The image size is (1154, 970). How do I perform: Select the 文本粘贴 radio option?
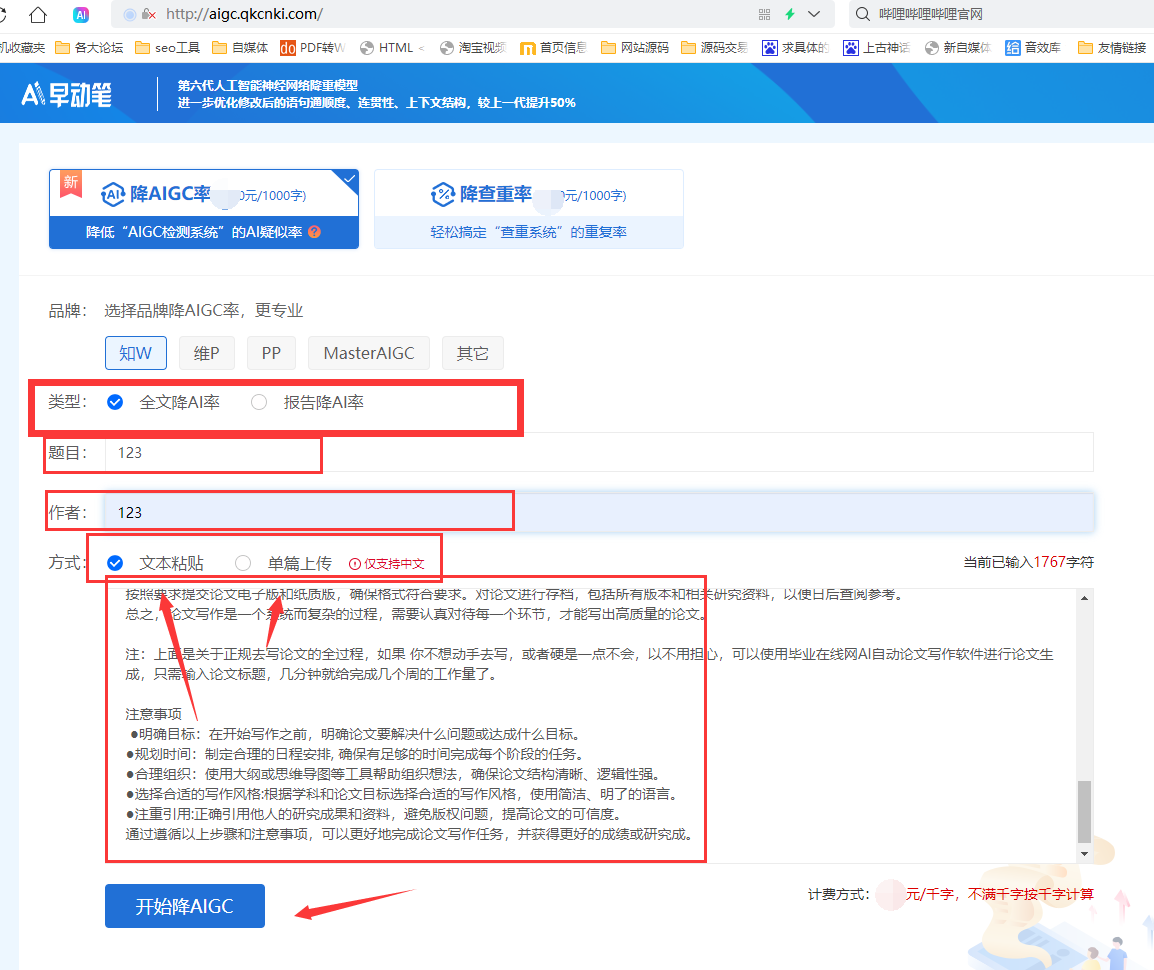point(115,563)
